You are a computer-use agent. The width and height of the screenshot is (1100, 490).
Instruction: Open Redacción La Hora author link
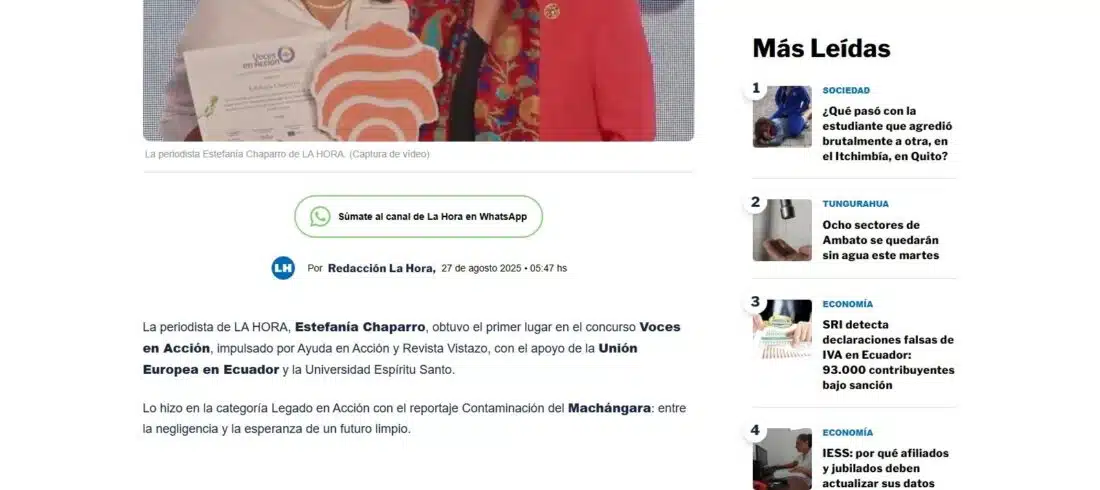coord(382,268)
